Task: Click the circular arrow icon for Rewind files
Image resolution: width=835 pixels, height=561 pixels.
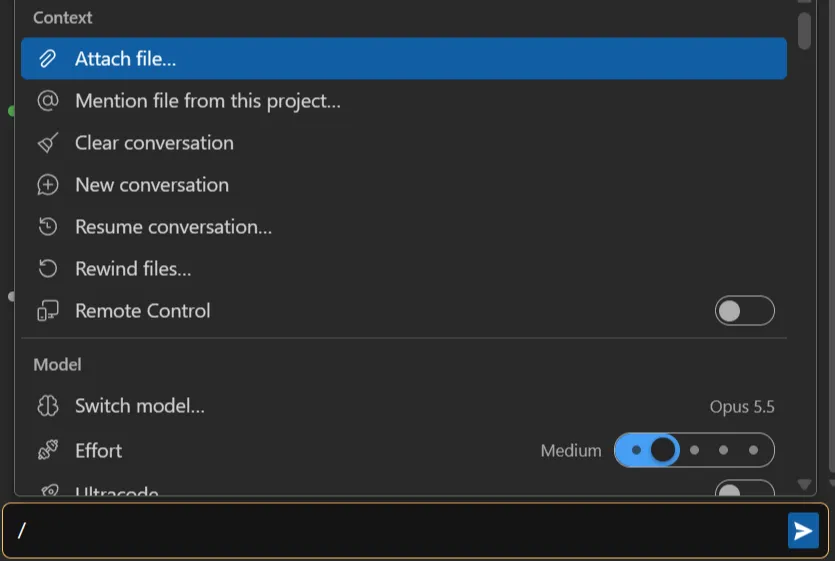Action: click(x=47, y=269)
